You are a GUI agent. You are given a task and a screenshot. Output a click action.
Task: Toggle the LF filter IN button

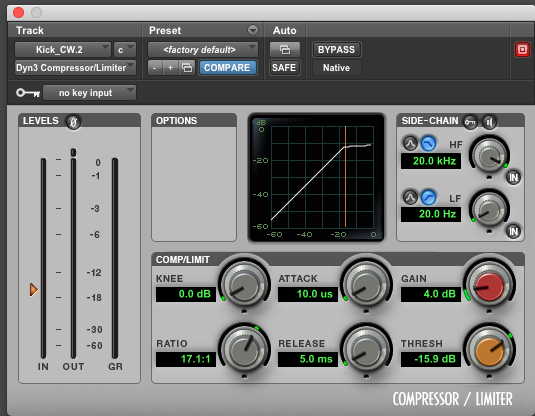pos(513,232)
